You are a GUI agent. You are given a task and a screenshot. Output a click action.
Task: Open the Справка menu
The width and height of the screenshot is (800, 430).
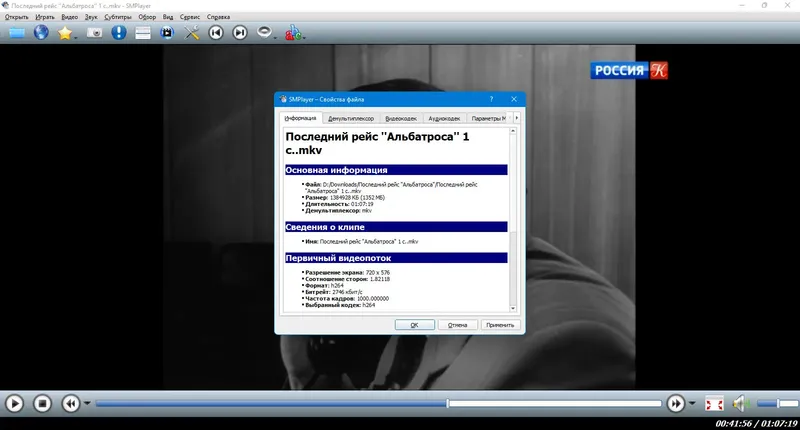coord(218,17)
